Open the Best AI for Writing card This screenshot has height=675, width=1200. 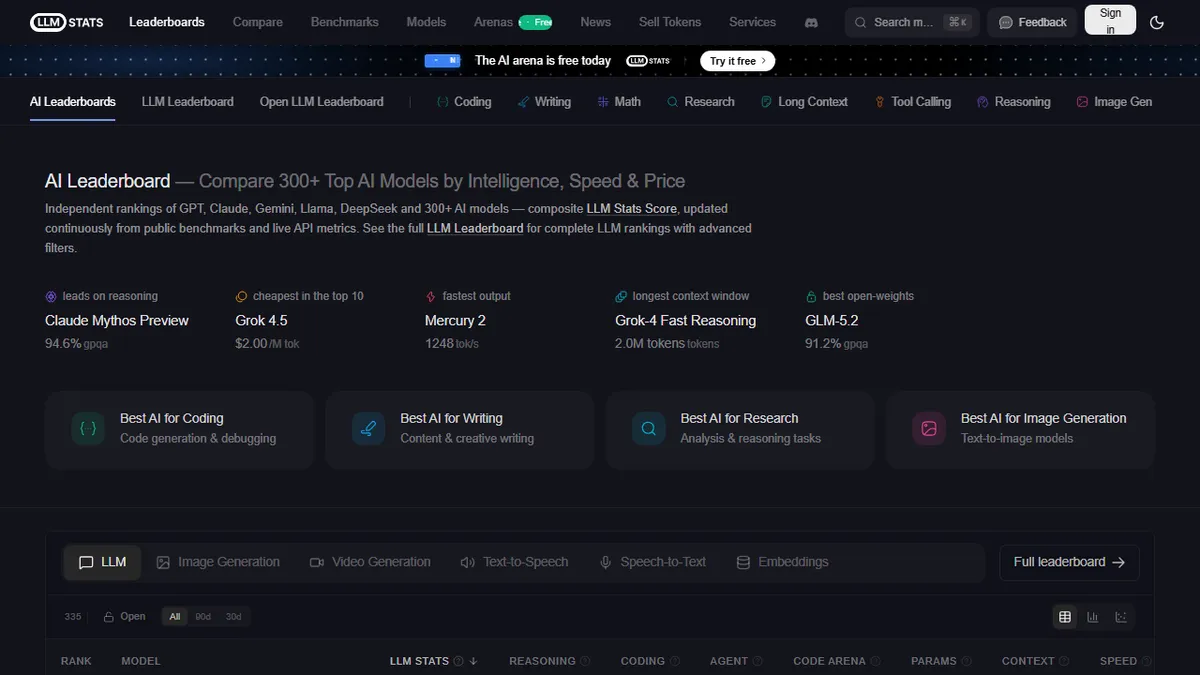coord(459,430)
